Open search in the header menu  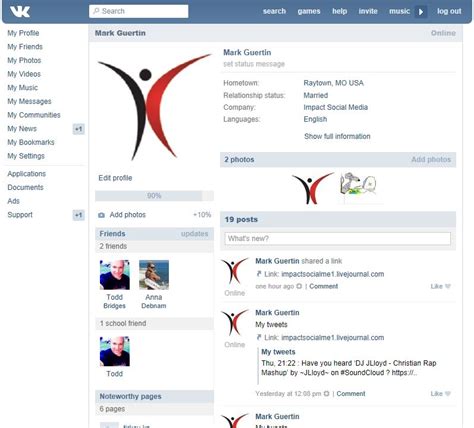[274, 11]
